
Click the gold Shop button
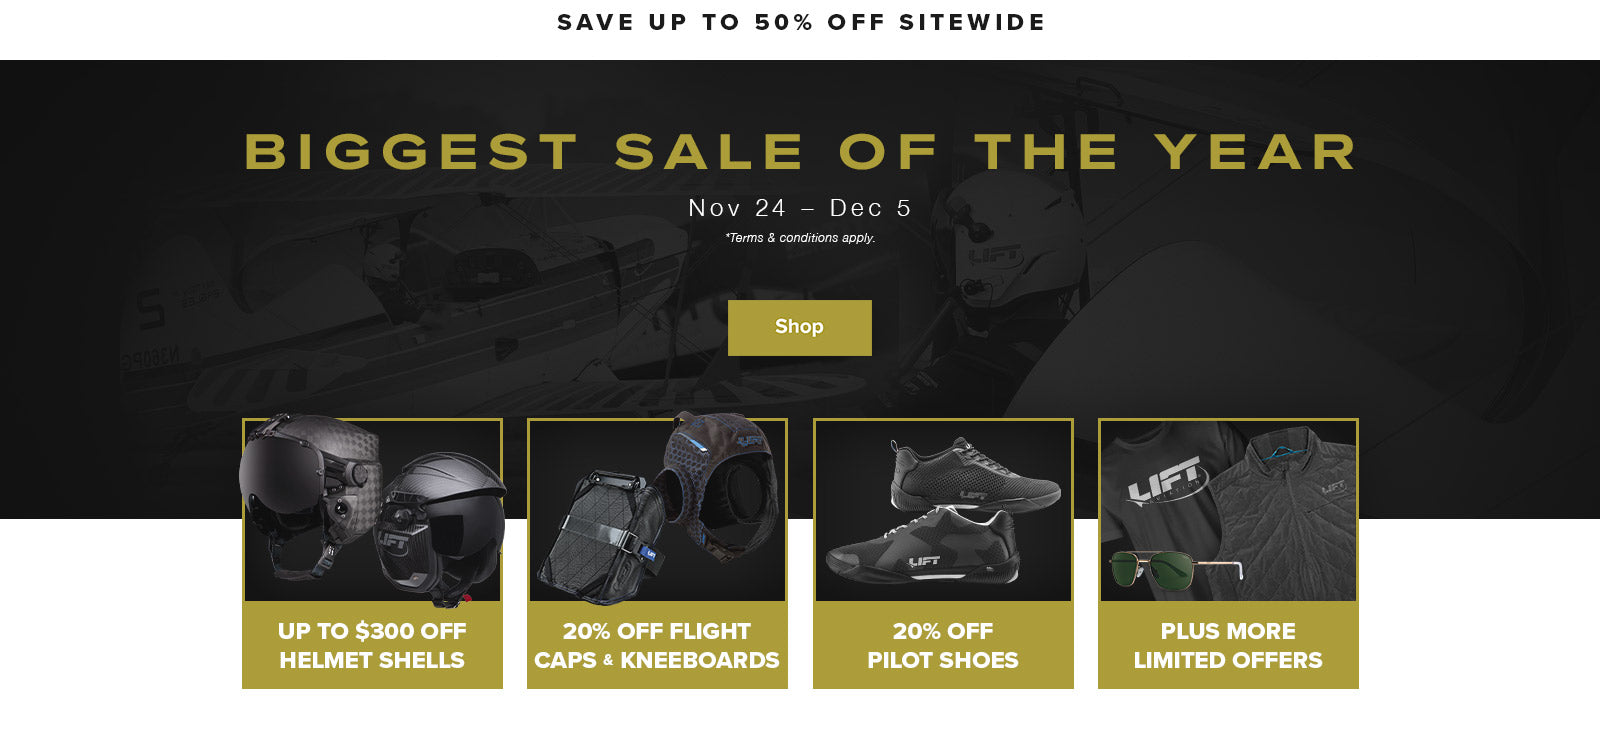(x=799, y=327)
